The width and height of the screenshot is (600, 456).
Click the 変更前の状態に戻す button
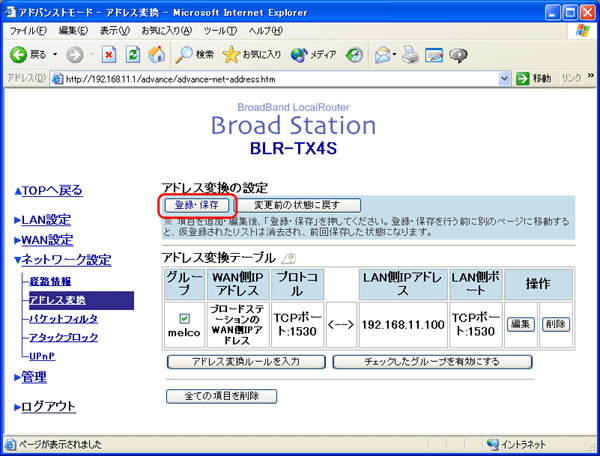click(x=297, y=205)
